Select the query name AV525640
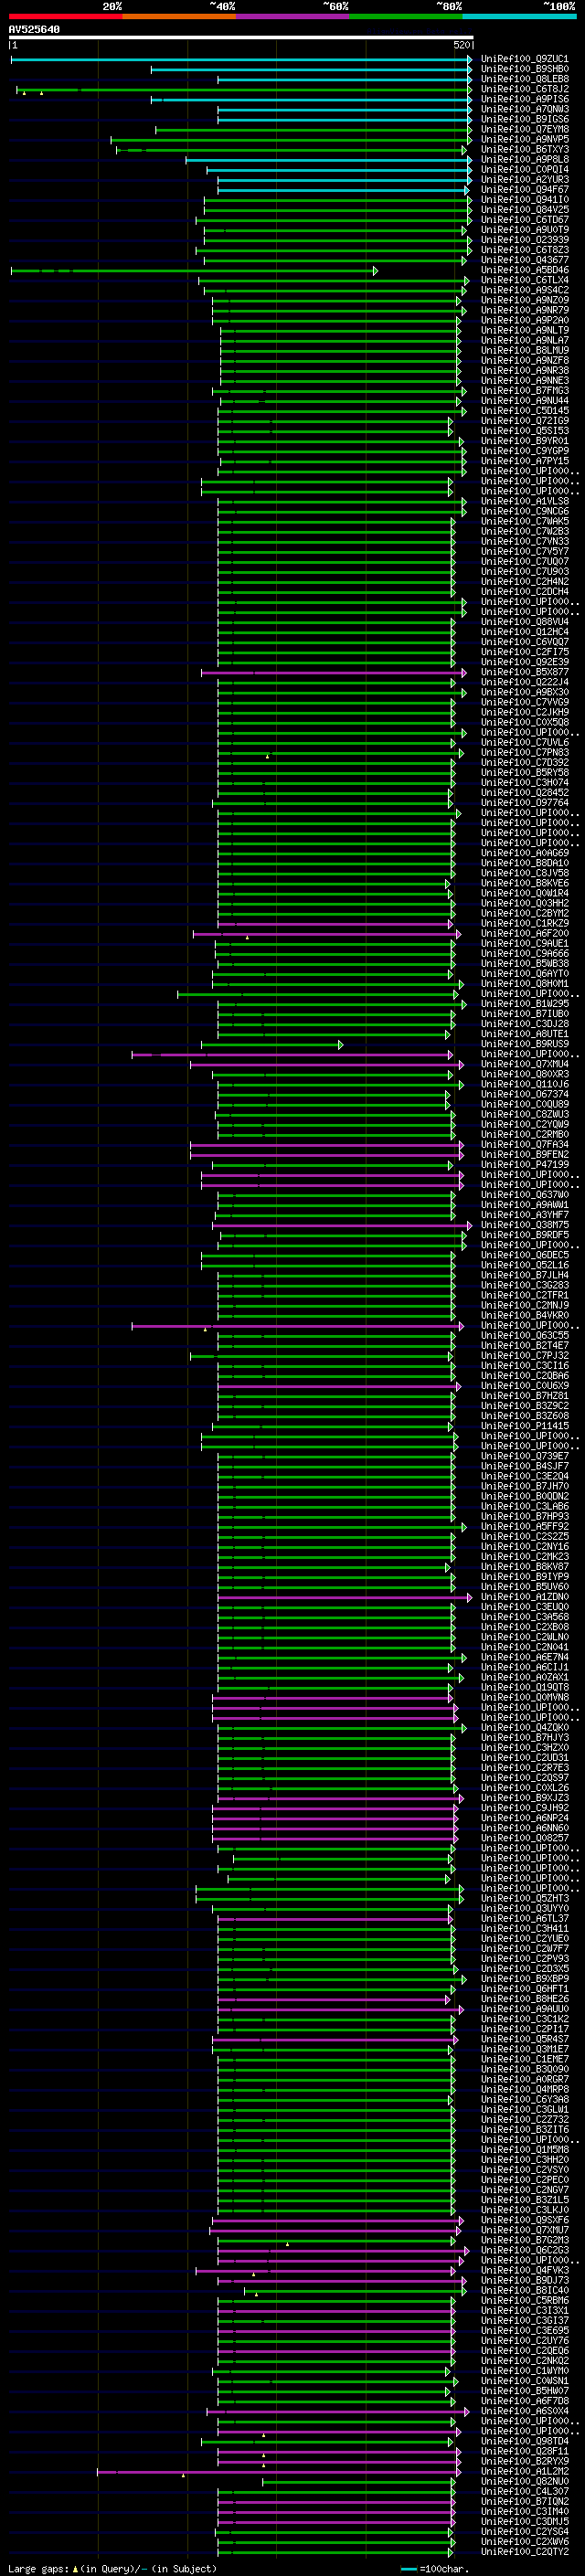 point(34,29)
